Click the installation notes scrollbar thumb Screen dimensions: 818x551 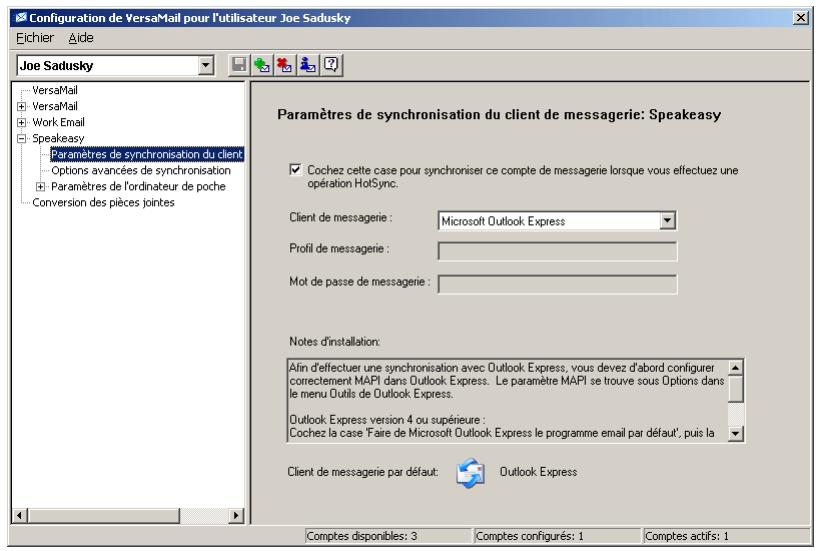click(736, 389)
